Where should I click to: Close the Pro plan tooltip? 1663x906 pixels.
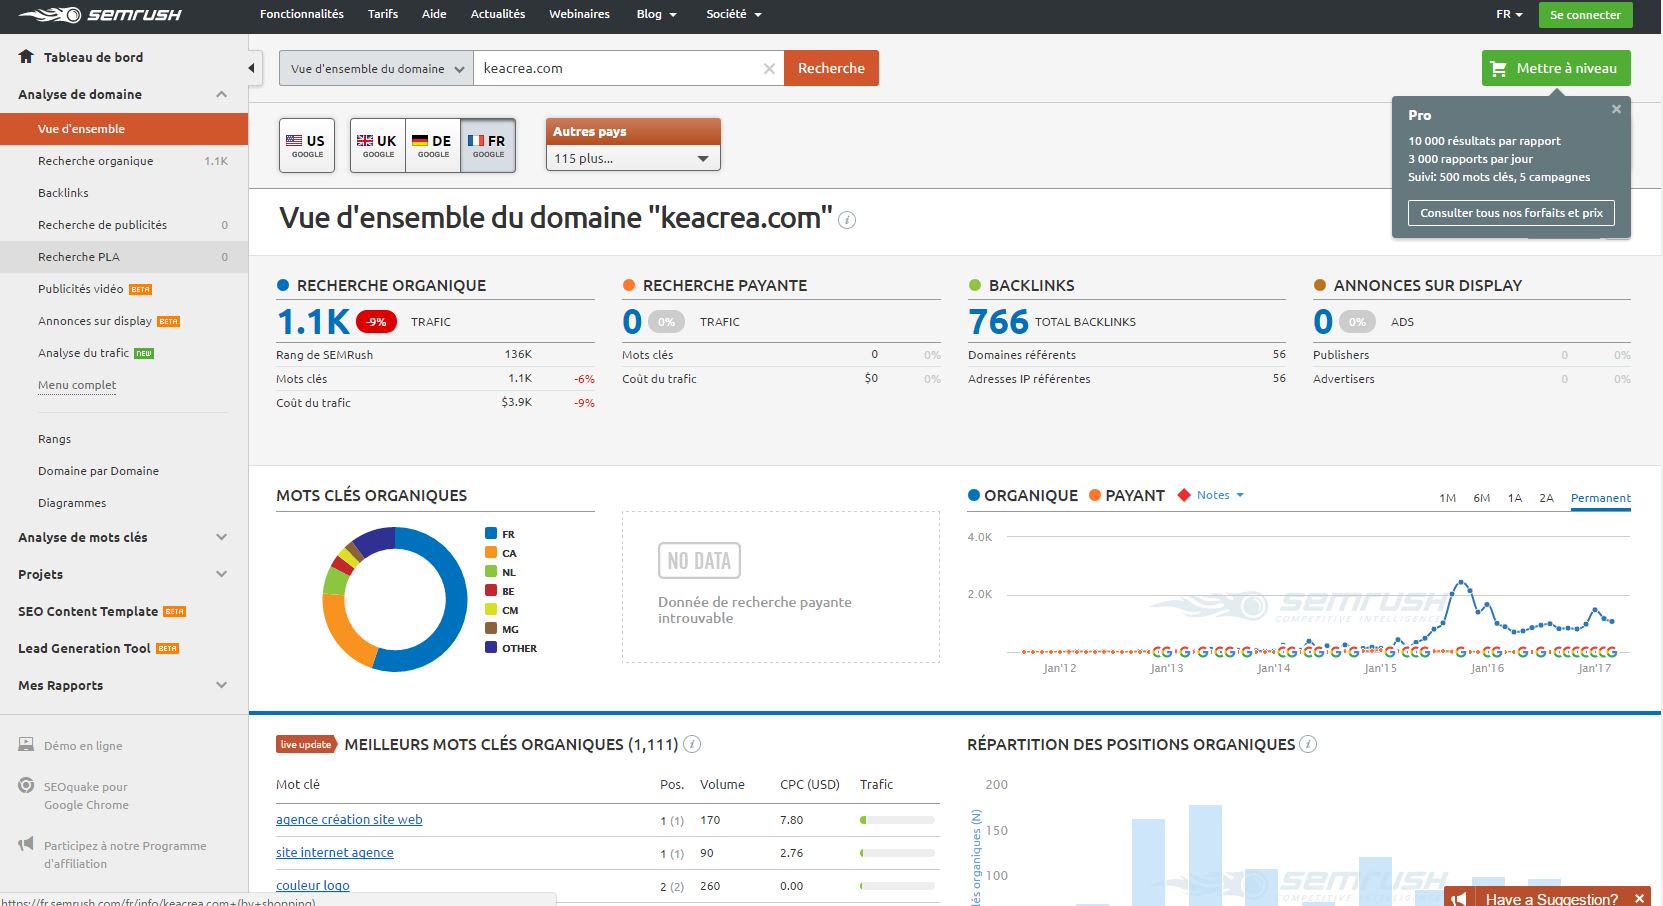point(1616,109)
